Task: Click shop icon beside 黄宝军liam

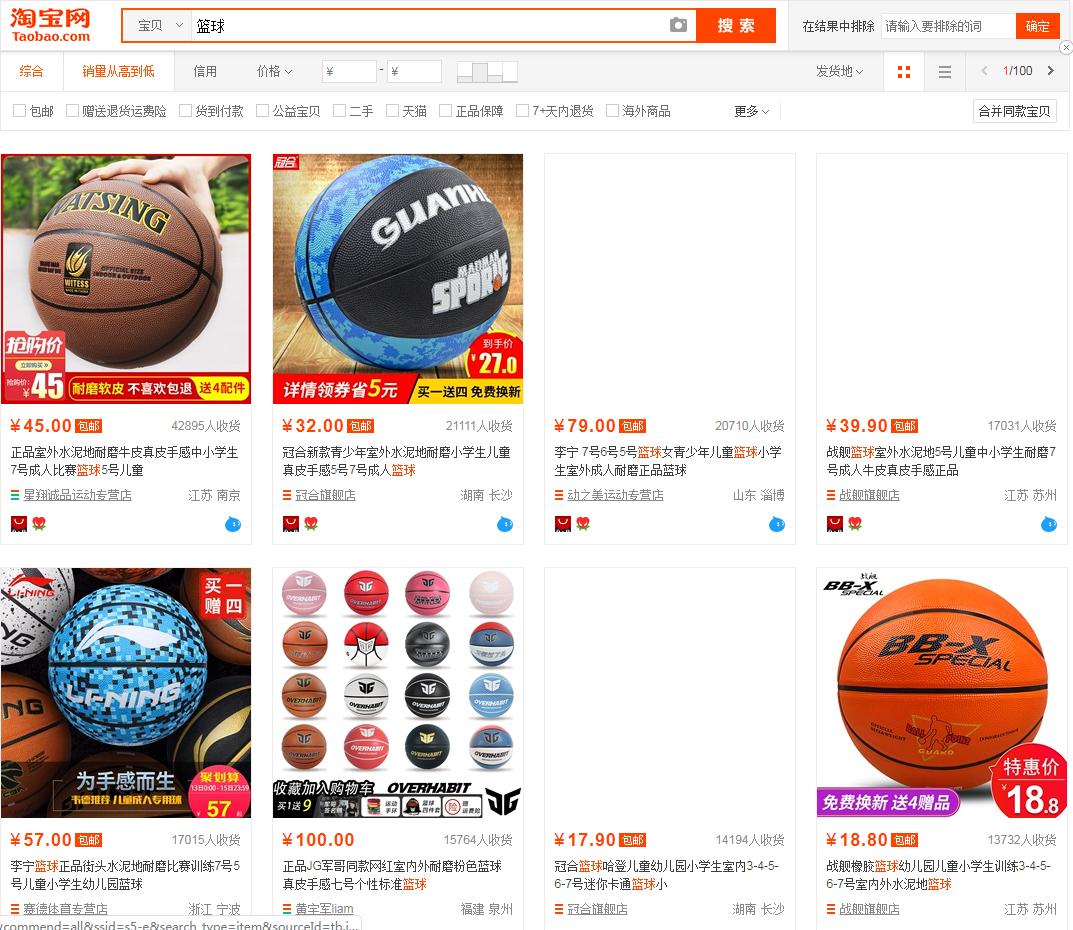Action: click(x=287, y=909)
